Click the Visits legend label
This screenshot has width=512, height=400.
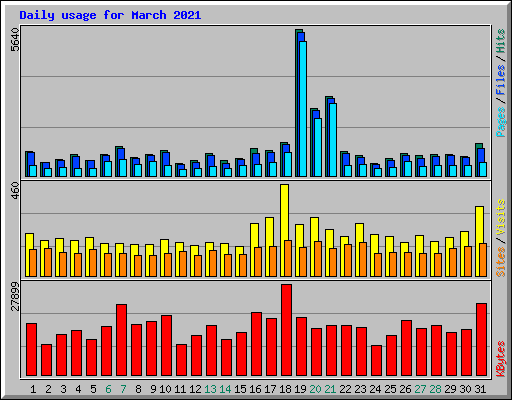click(x=500, y=218)
